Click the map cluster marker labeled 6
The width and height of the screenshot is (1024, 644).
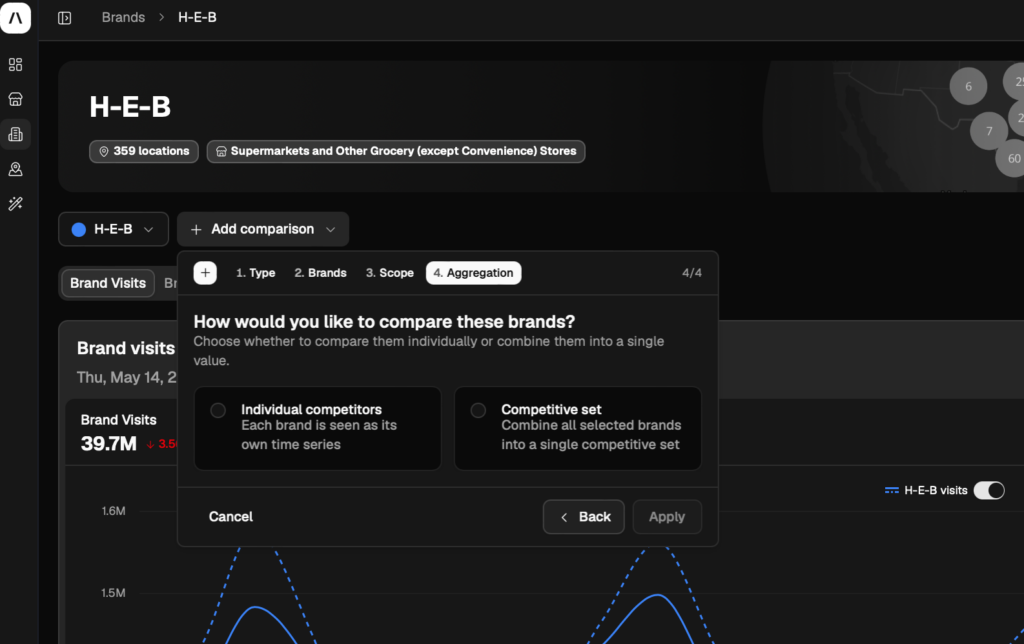[968, 86]
